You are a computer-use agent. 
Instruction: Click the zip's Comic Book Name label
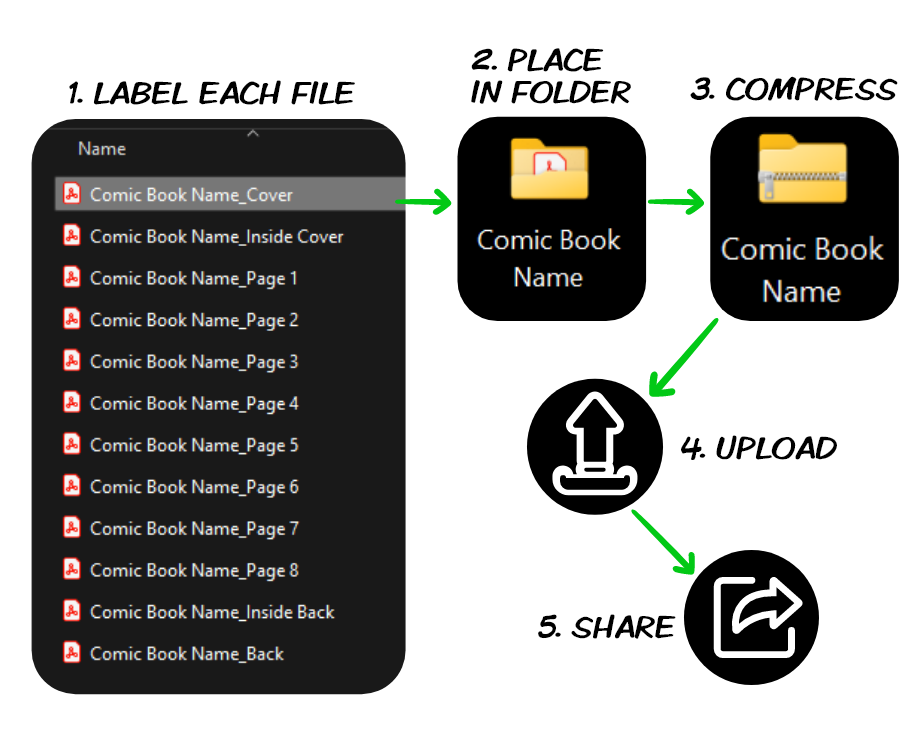[x=802, y=270]
